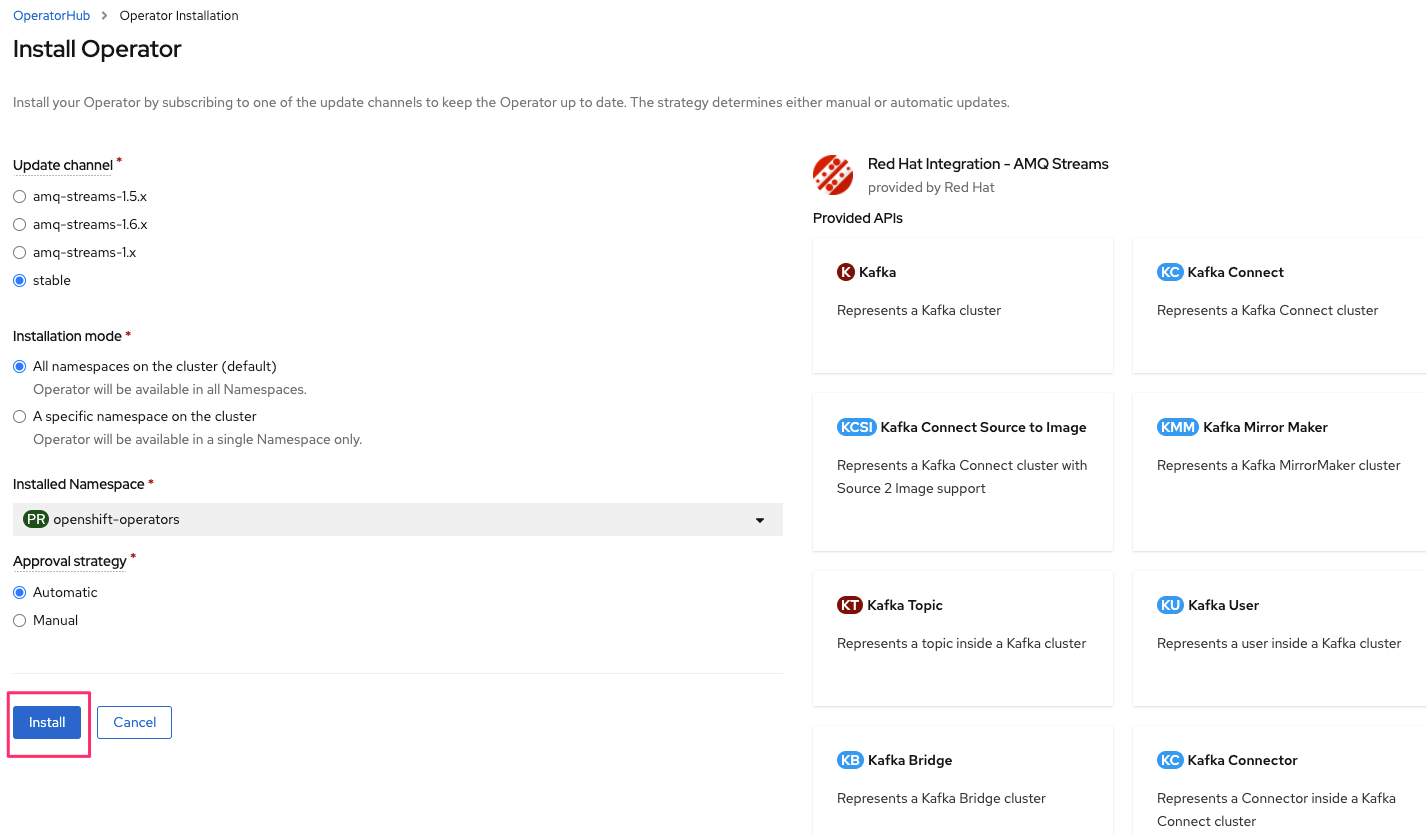This screenshot has height=836, width=1426.
Task: Click the PR project badge in namespace selector
Action: (x=36, y=519)
